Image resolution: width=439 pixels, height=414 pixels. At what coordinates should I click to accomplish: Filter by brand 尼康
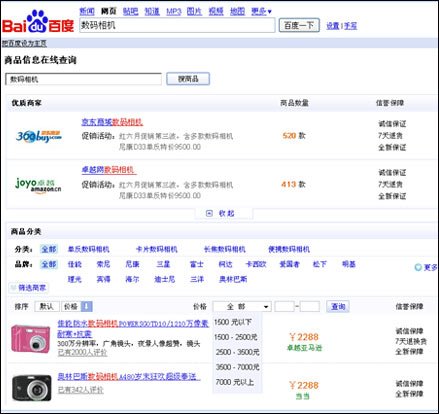(x=132, y=264)
